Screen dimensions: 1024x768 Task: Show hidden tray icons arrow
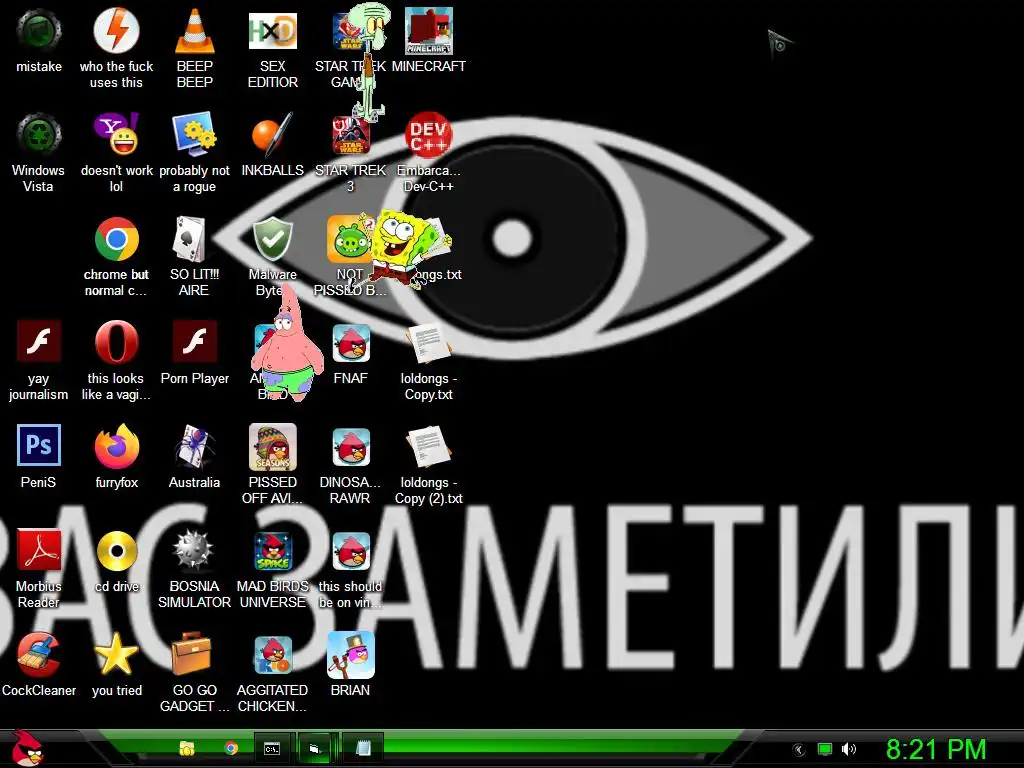coord(799,750)
